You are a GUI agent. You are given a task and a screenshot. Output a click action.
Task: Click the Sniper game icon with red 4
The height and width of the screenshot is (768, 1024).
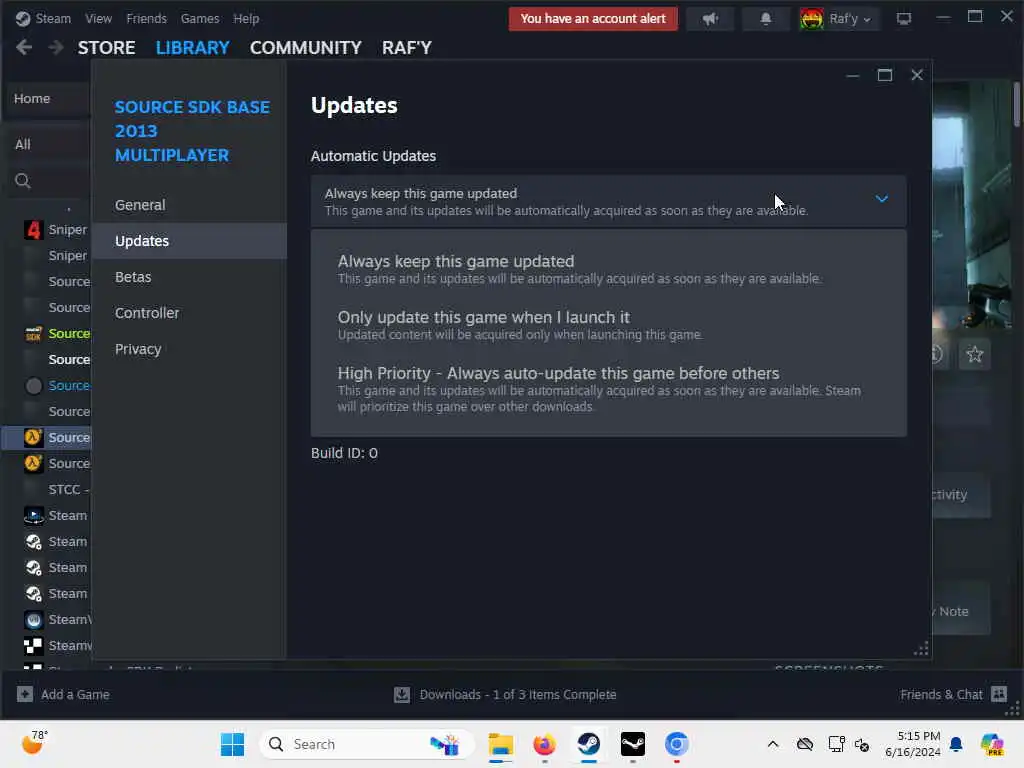click(x=33, y=229)
